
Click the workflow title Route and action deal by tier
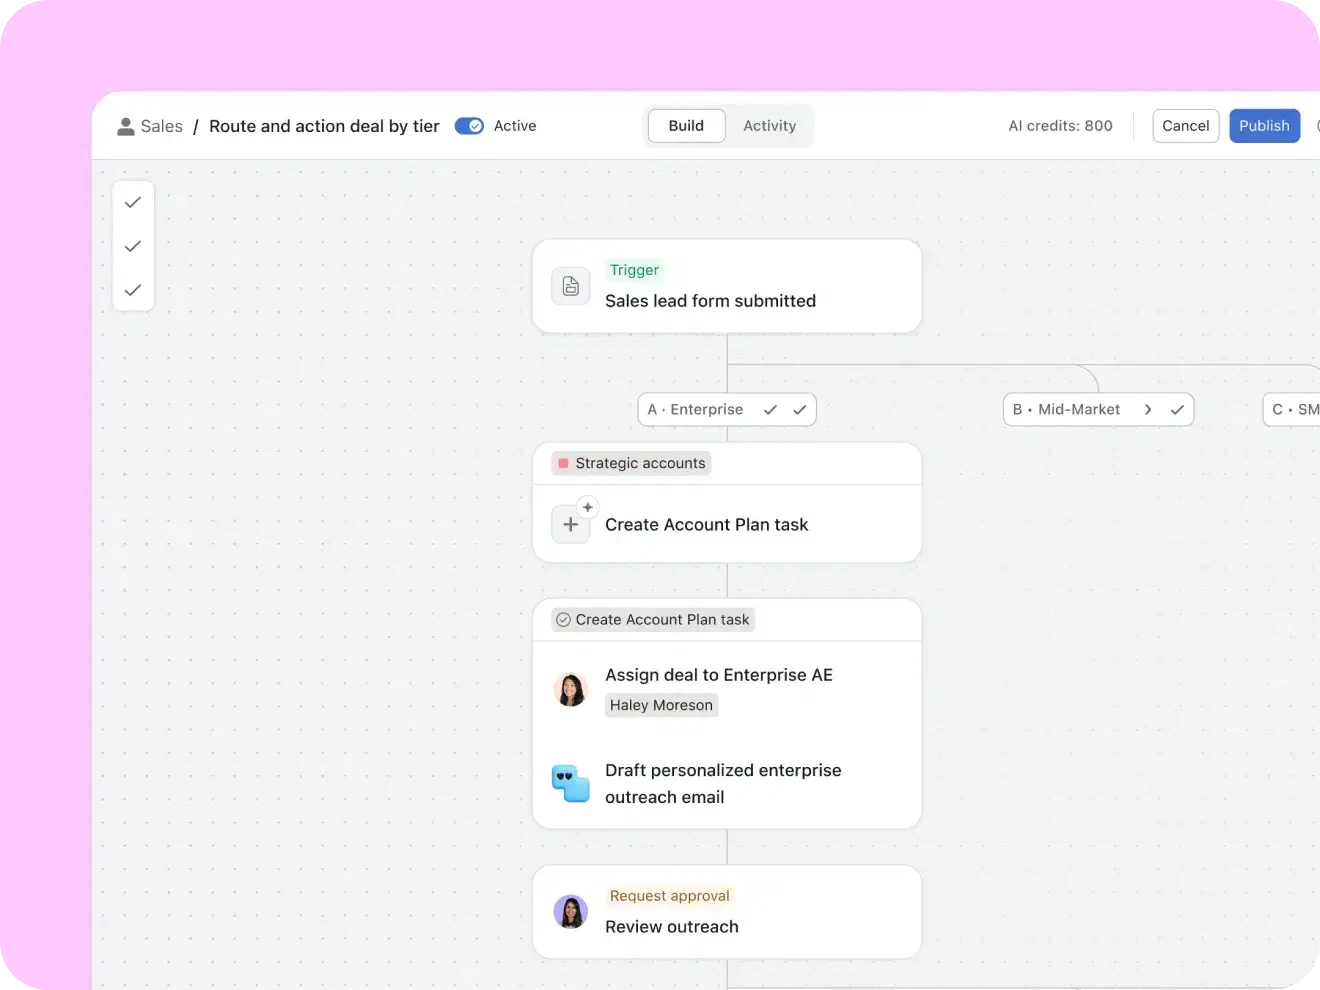324,126
